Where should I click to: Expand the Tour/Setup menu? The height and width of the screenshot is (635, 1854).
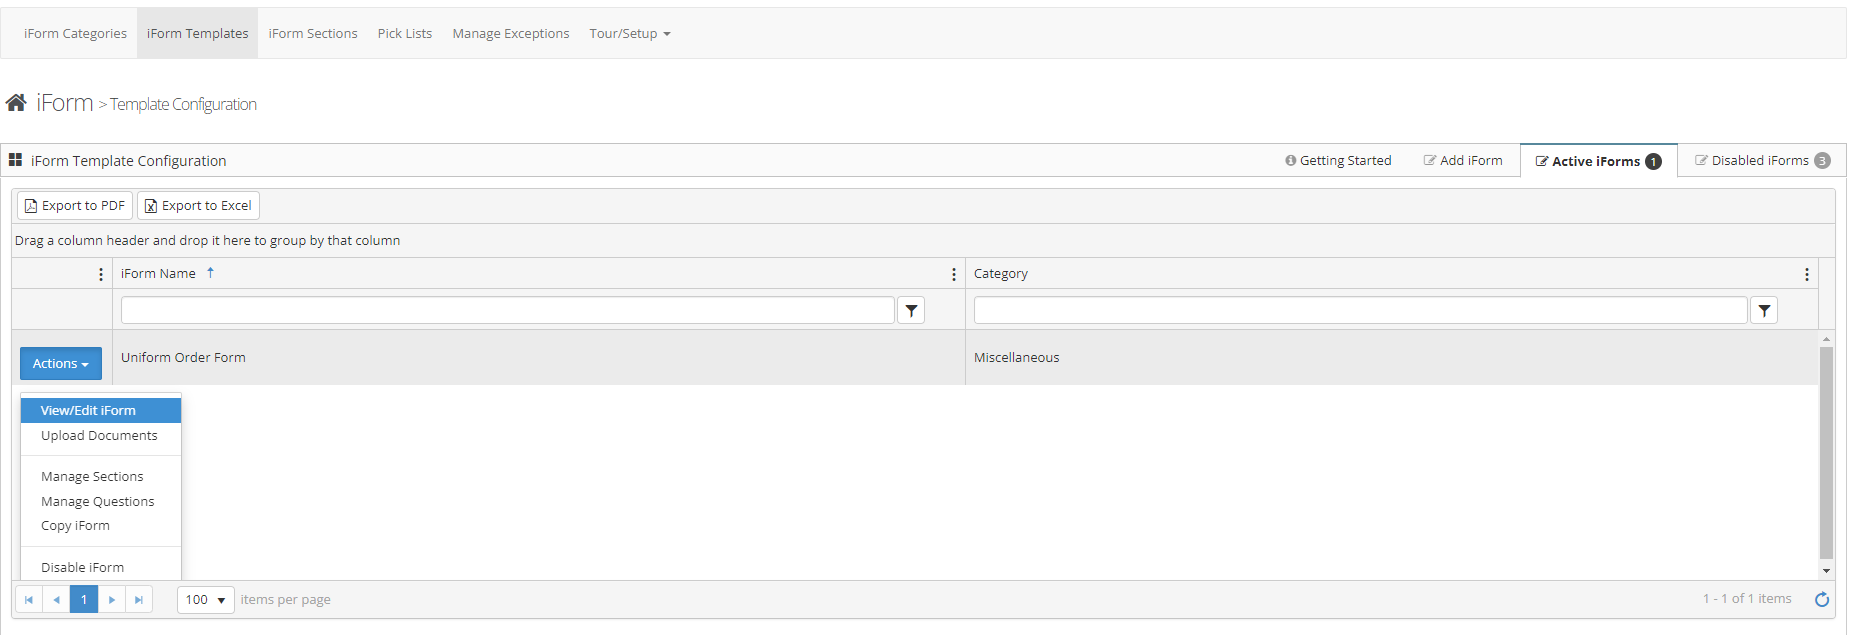click(x=630, y=33)
